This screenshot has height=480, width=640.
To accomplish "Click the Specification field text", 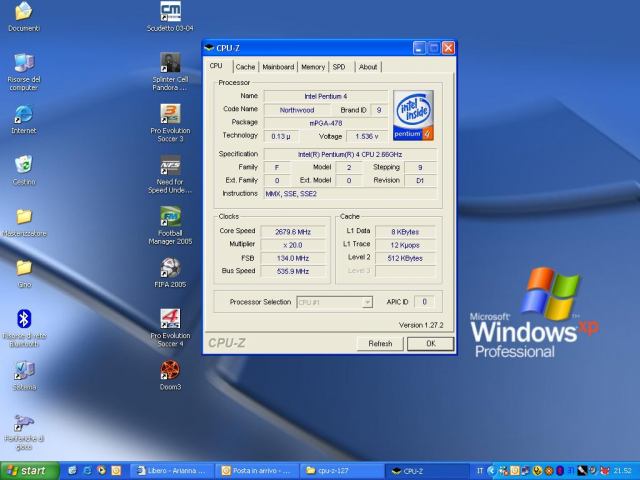I will 350,154.
